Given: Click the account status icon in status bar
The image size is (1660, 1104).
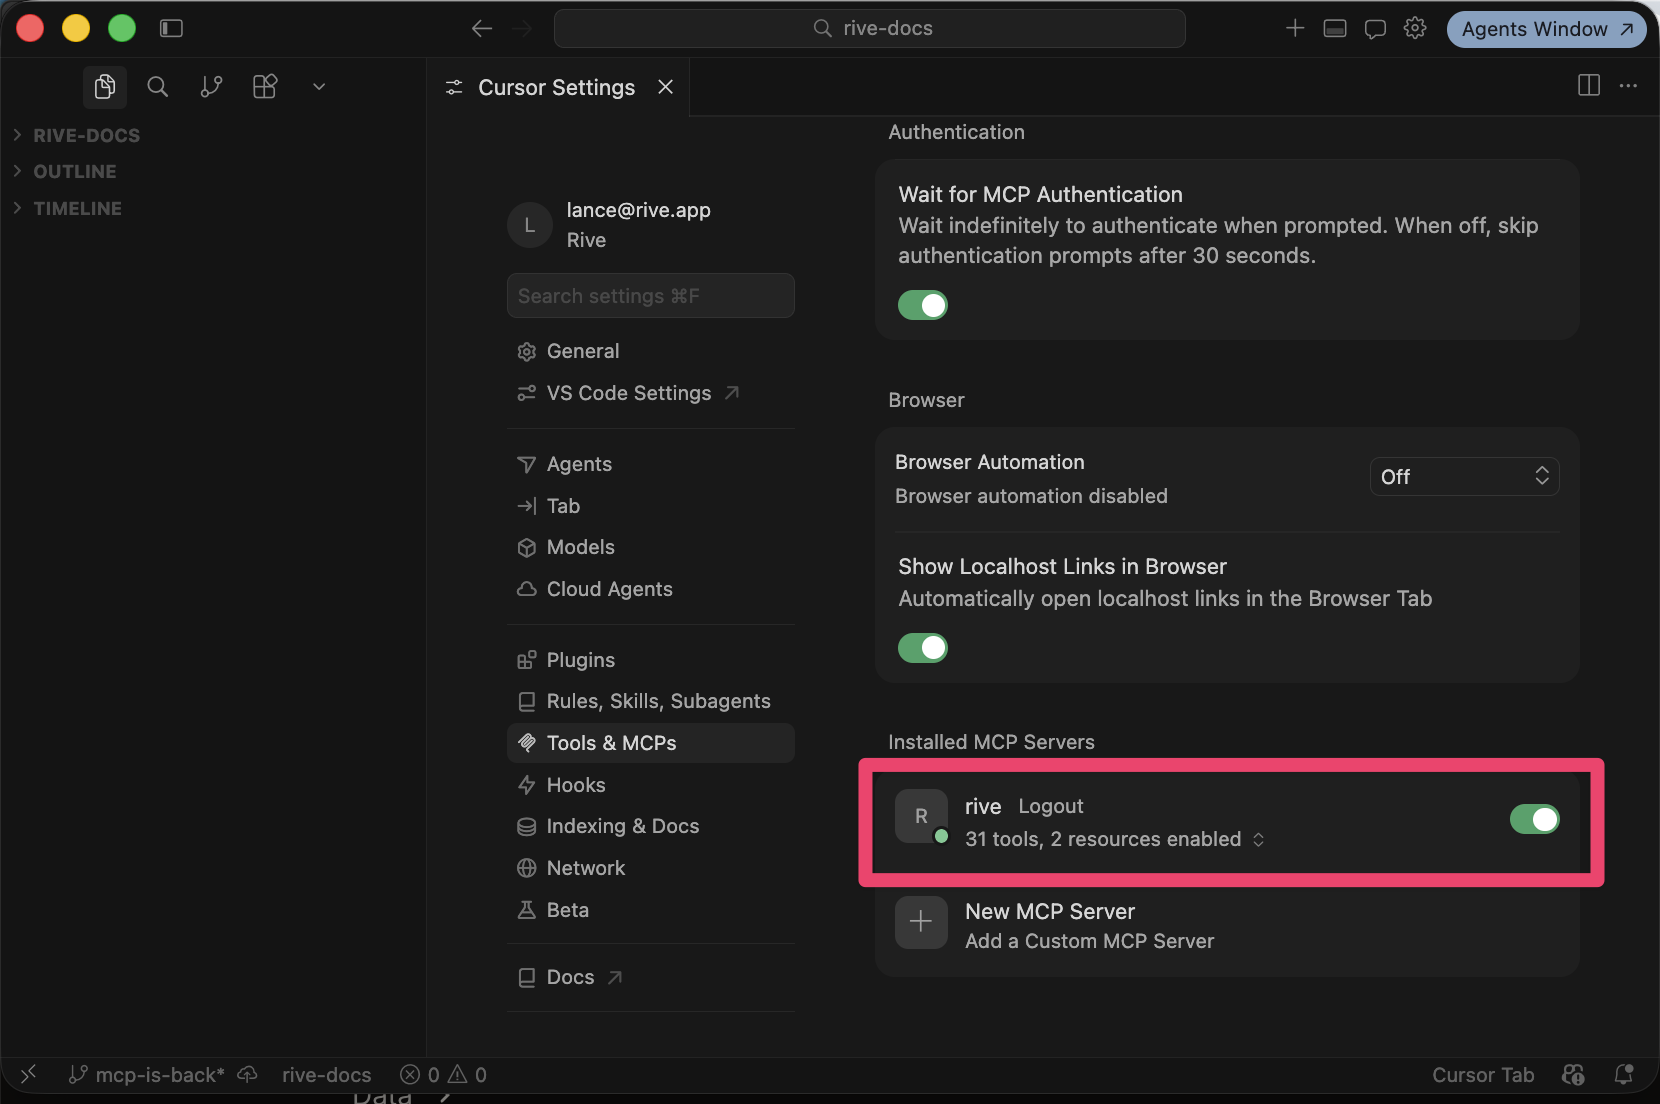Looking at the screenshot, I should (x=1573, y=1075).
